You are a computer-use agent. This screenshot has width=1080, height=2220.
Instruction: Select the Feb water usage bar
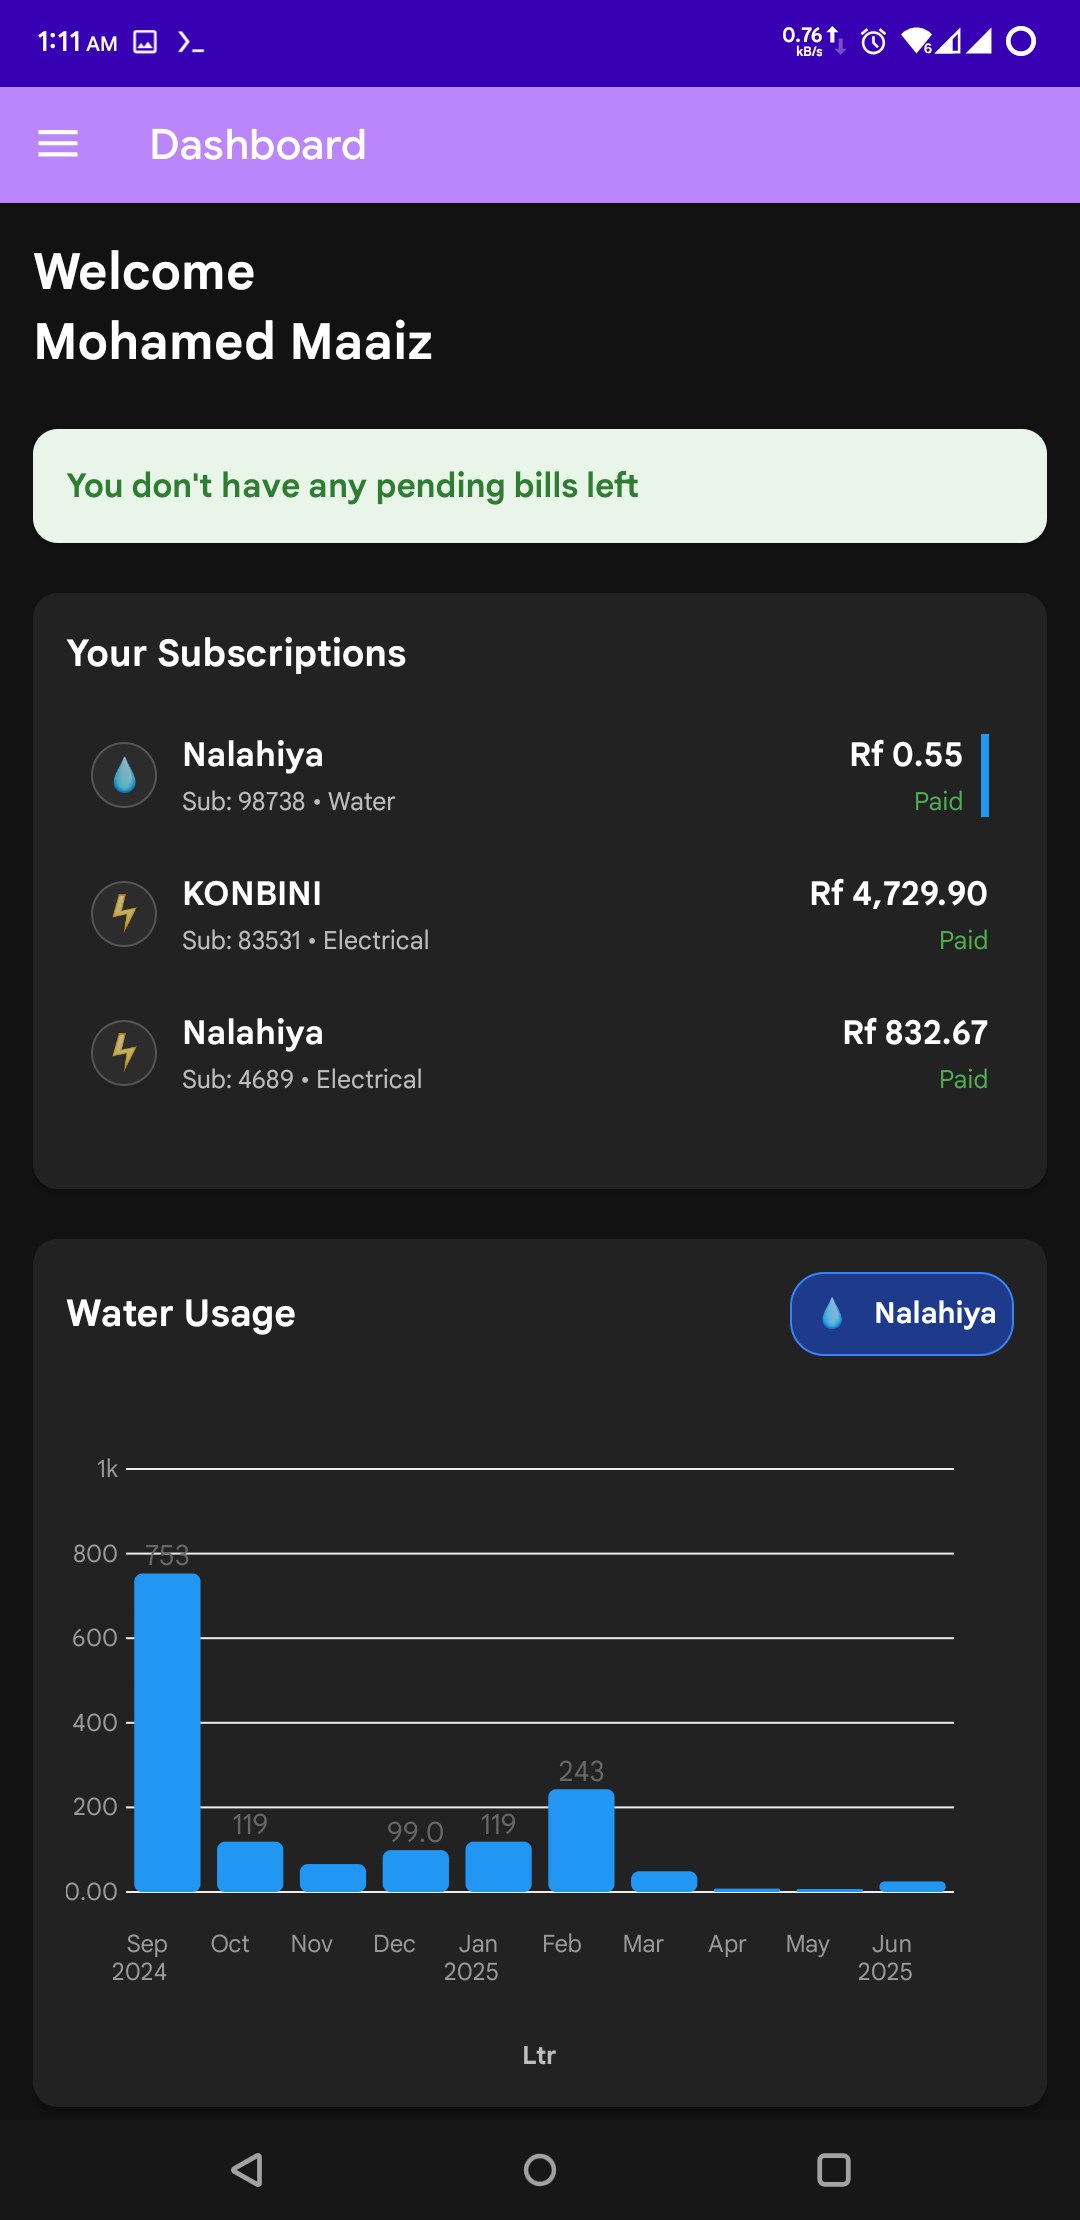click(581, 1840)
